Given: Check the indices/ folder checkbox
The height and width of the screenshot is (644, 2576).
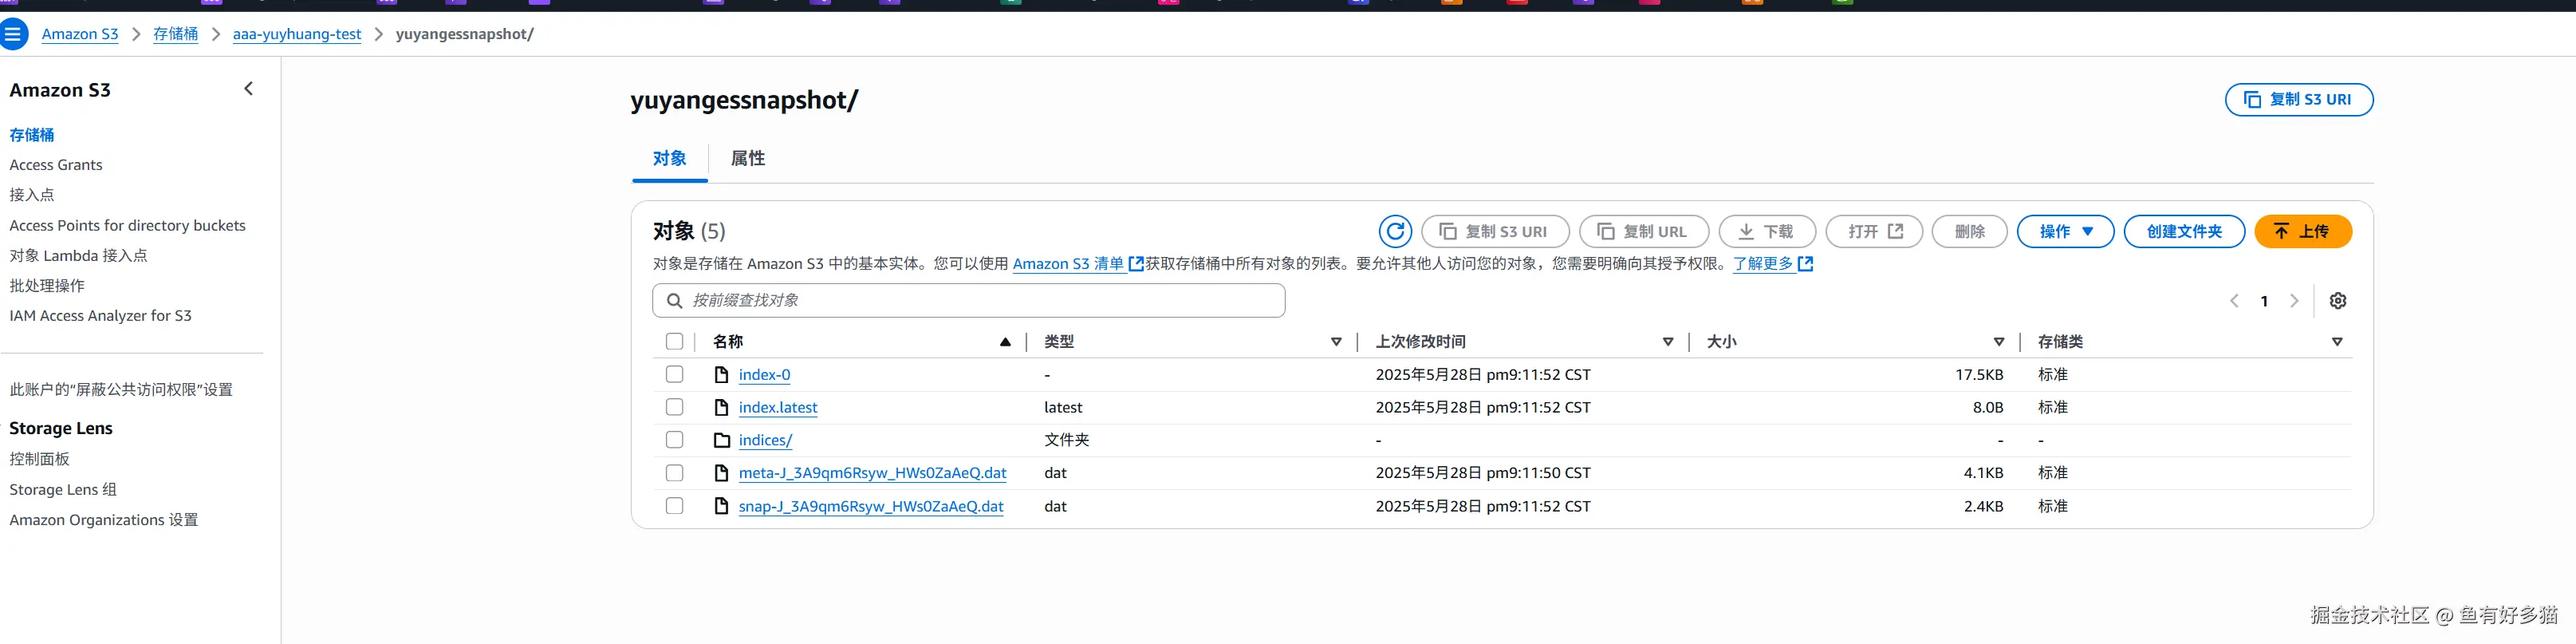Looking at the screenshot, I should point(674,440).
